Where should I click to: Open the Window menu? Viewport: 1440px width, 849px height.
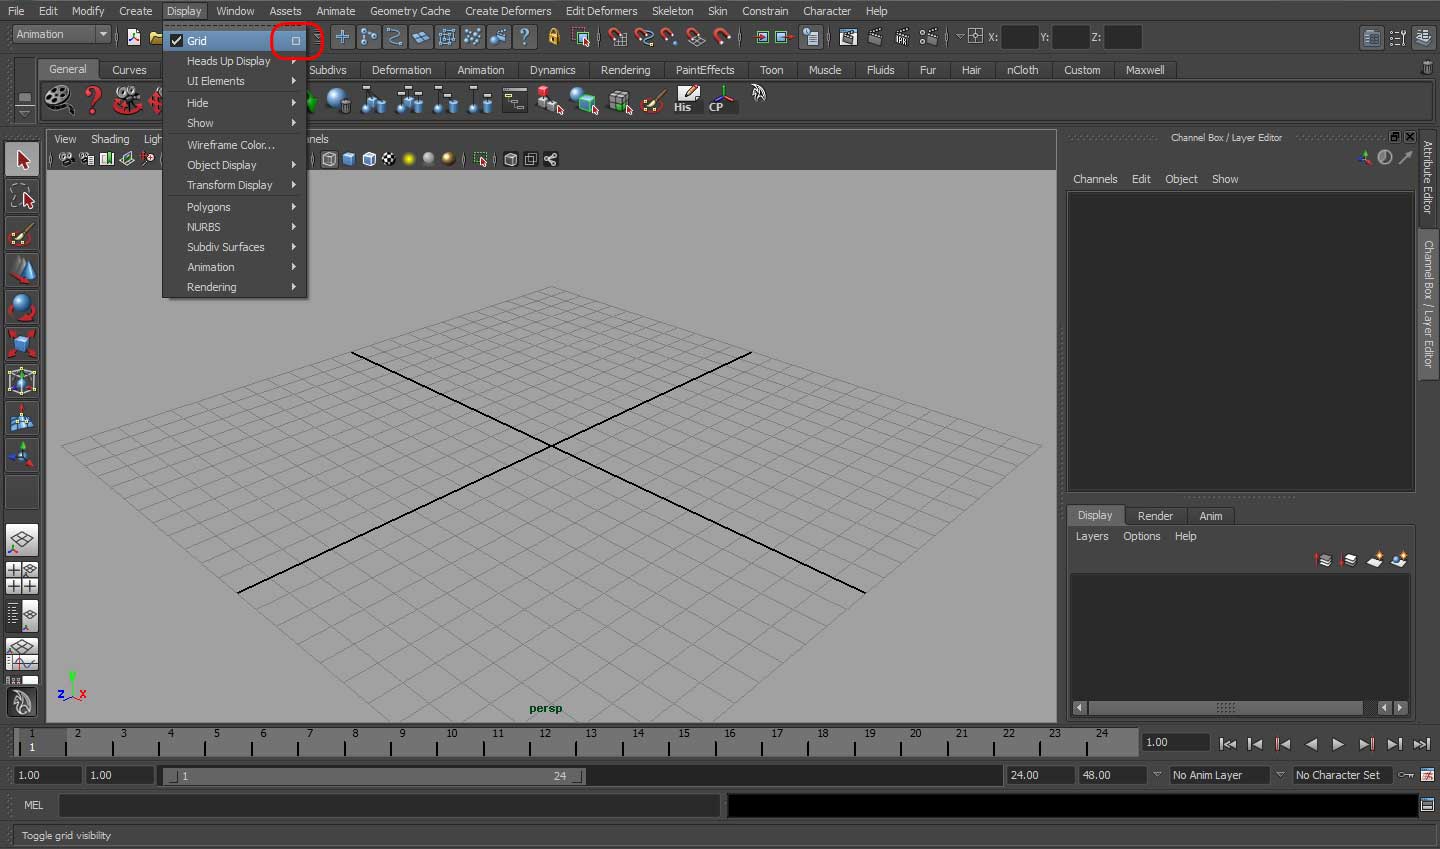tap(235, 11)
